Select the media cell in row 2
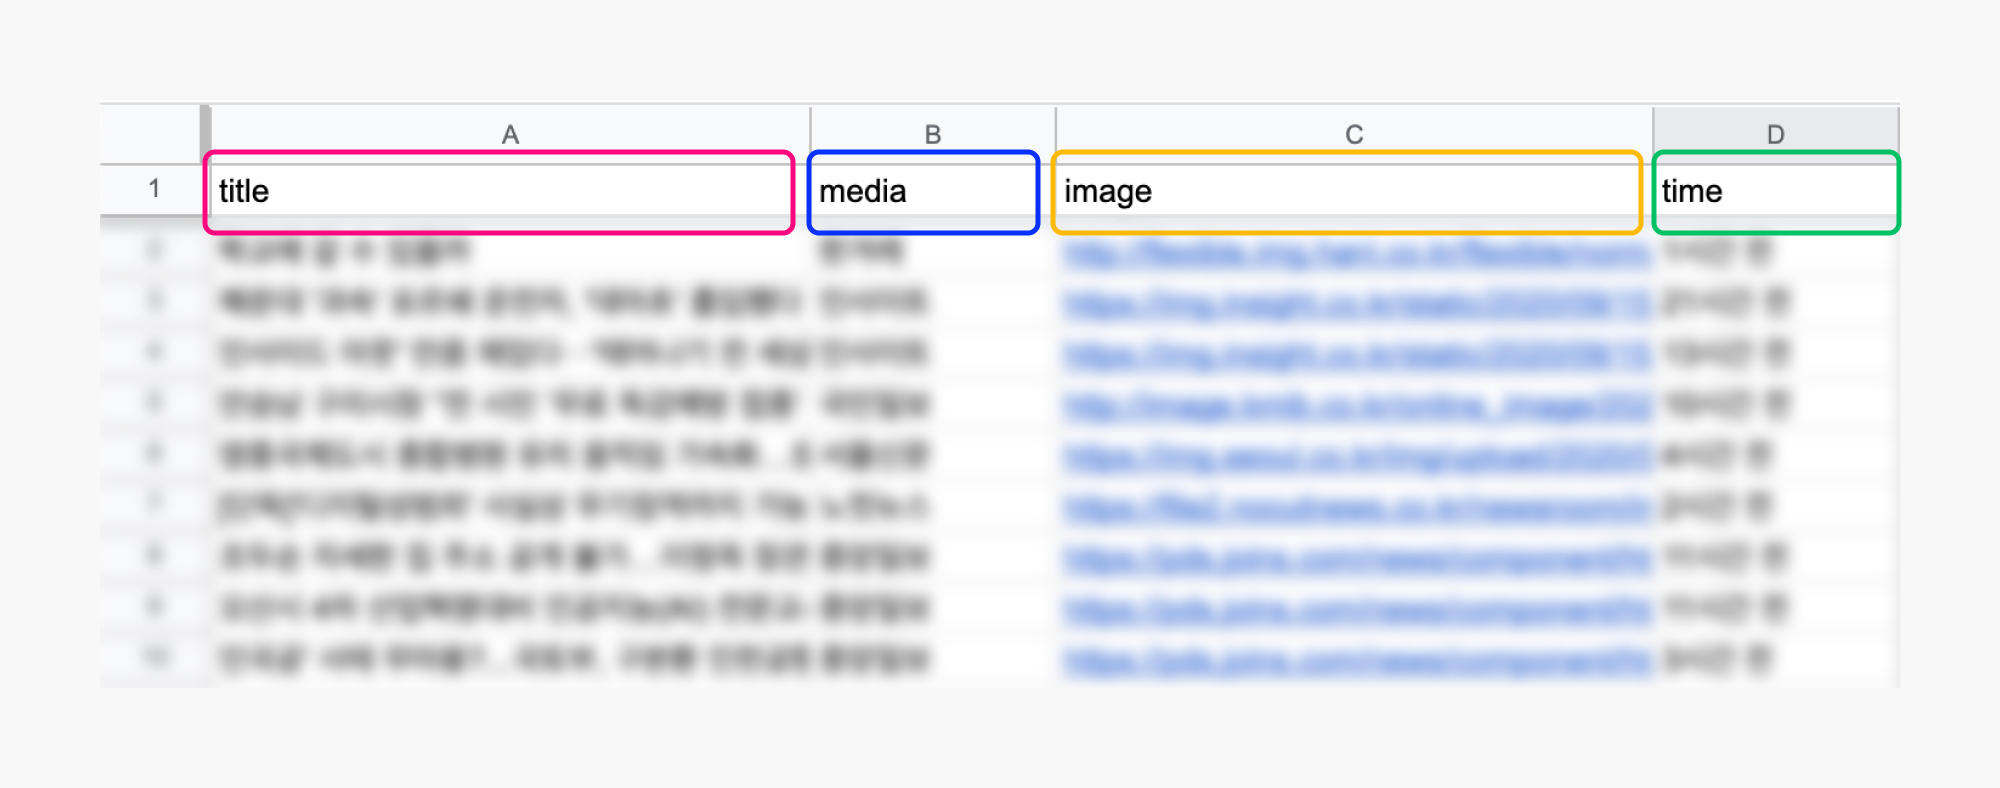Screen dimensions: 2000x788 [x=932, y=251]
